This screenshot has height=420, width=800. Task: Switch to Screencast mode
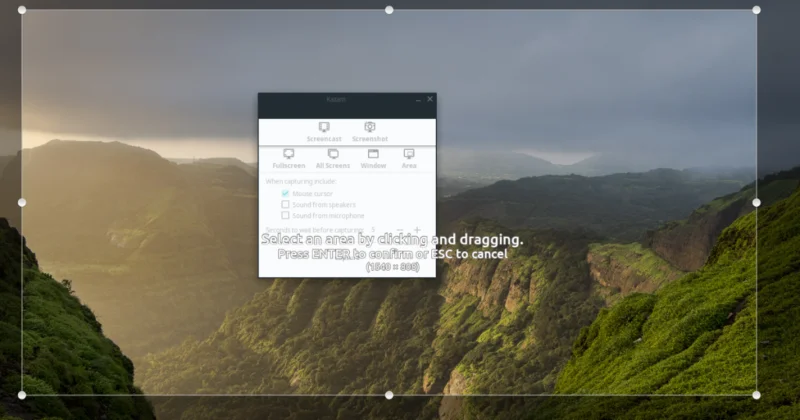(324, 132)
